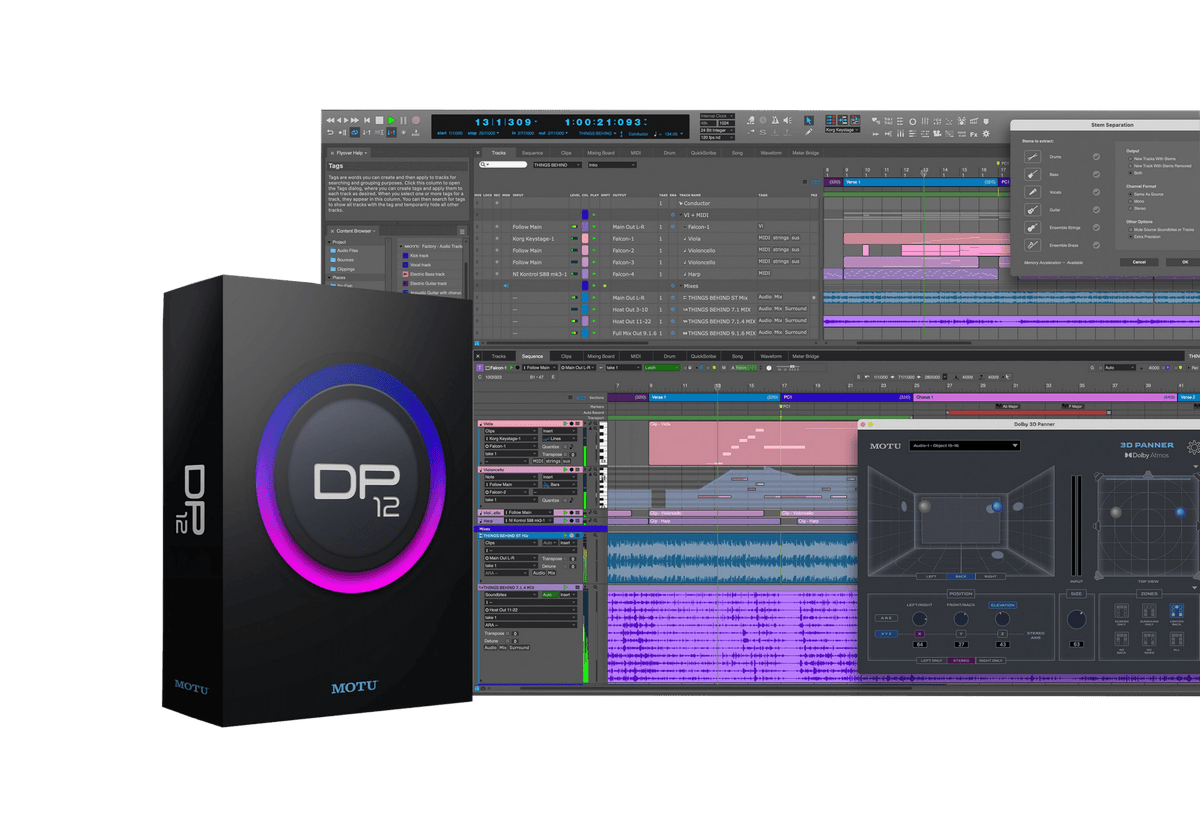Open the Meter Bridge tab in upper window
This screenshot has width=1200, height=823.
[805, 153]
